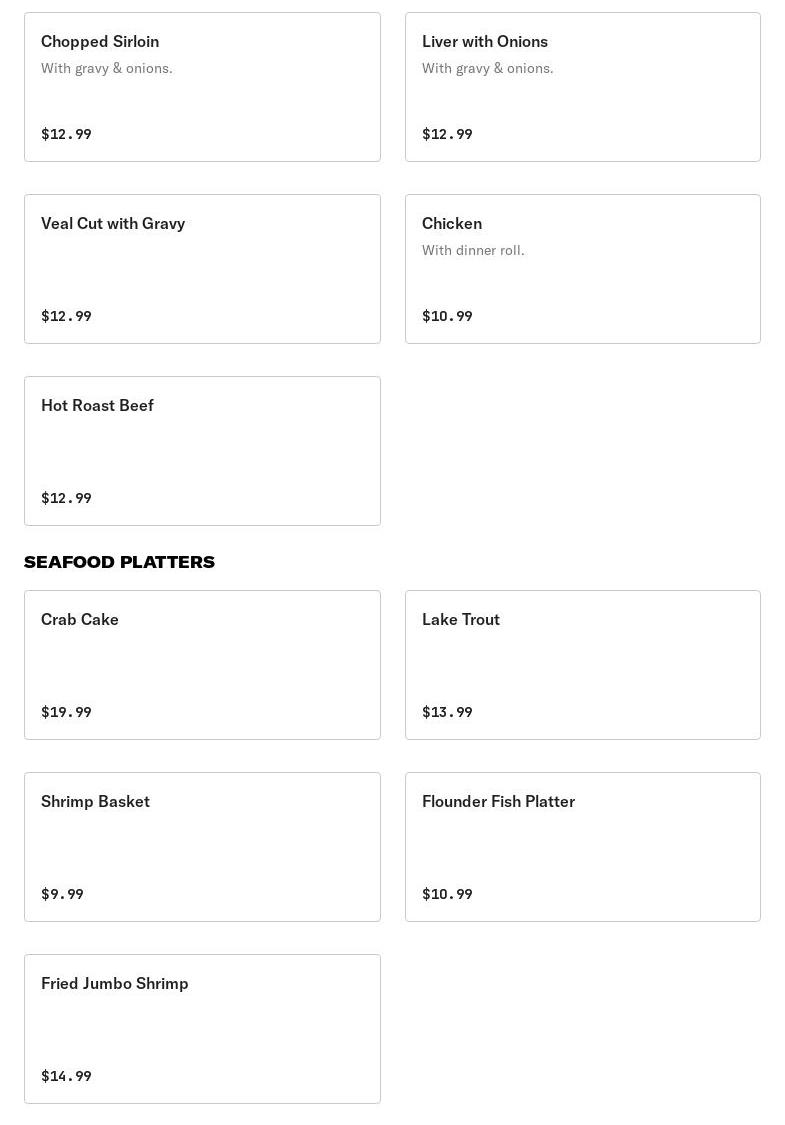Click the $12.99 price on Hot Roast Beef
Screen dimensions: 785x1125
pyautogui.click(x=66, y=498)
